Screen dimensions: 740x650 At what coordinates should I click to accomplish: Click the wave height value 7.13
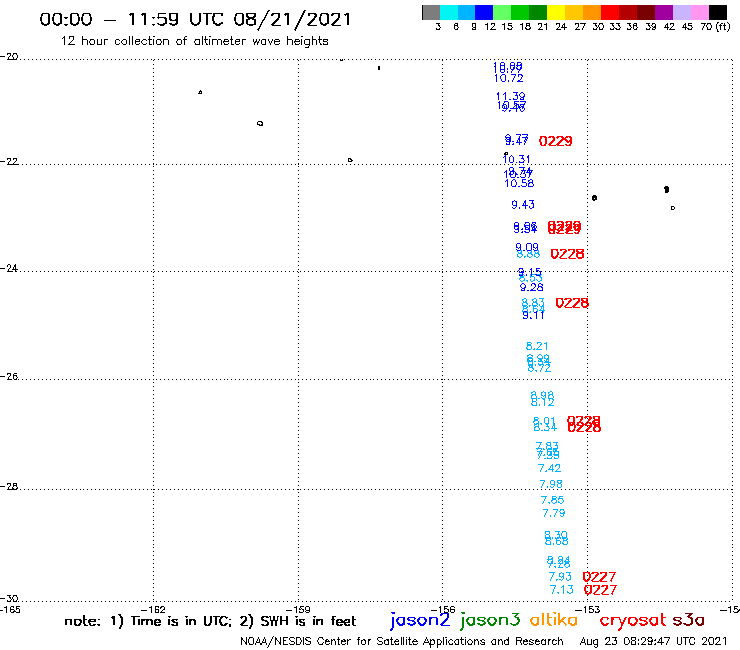(562, 590)
